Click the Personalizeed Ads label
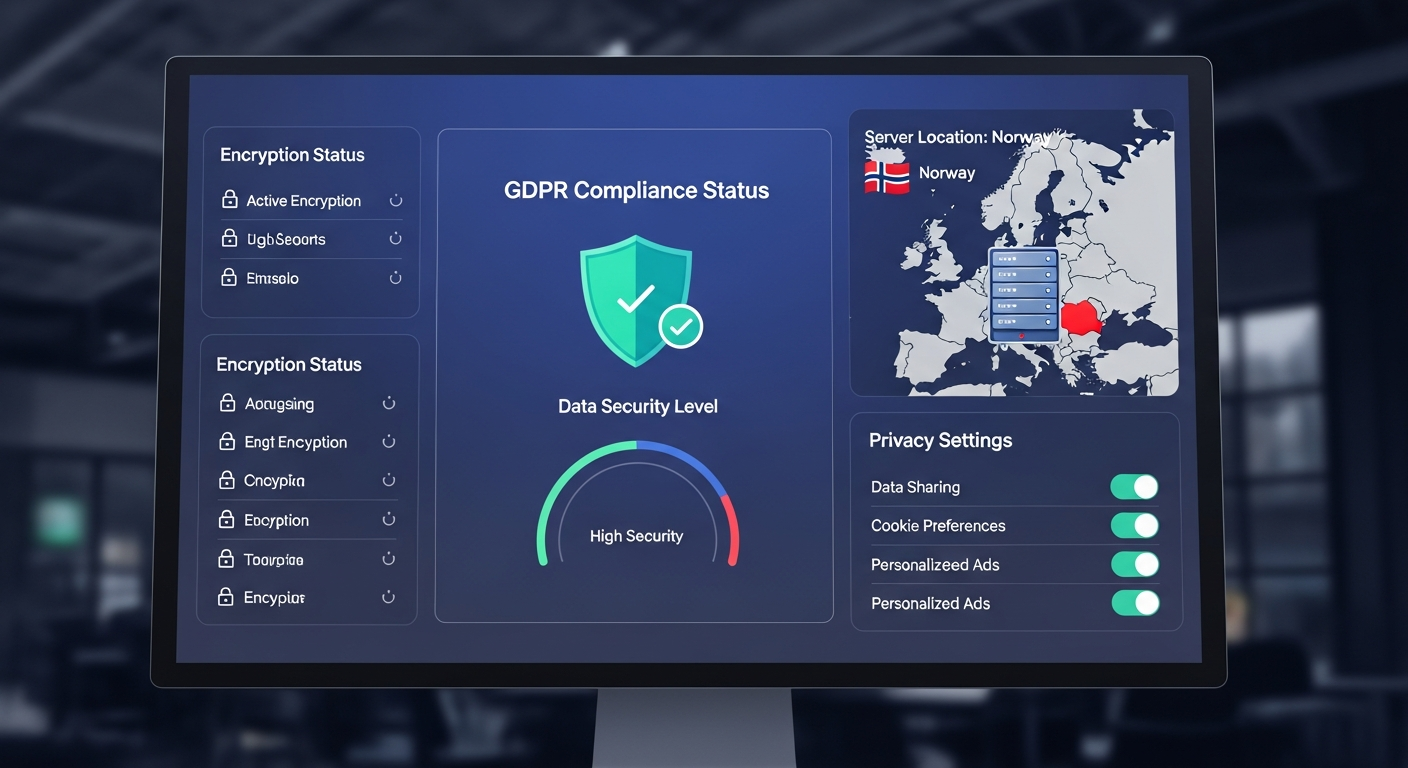 click(x=935, y=564)
